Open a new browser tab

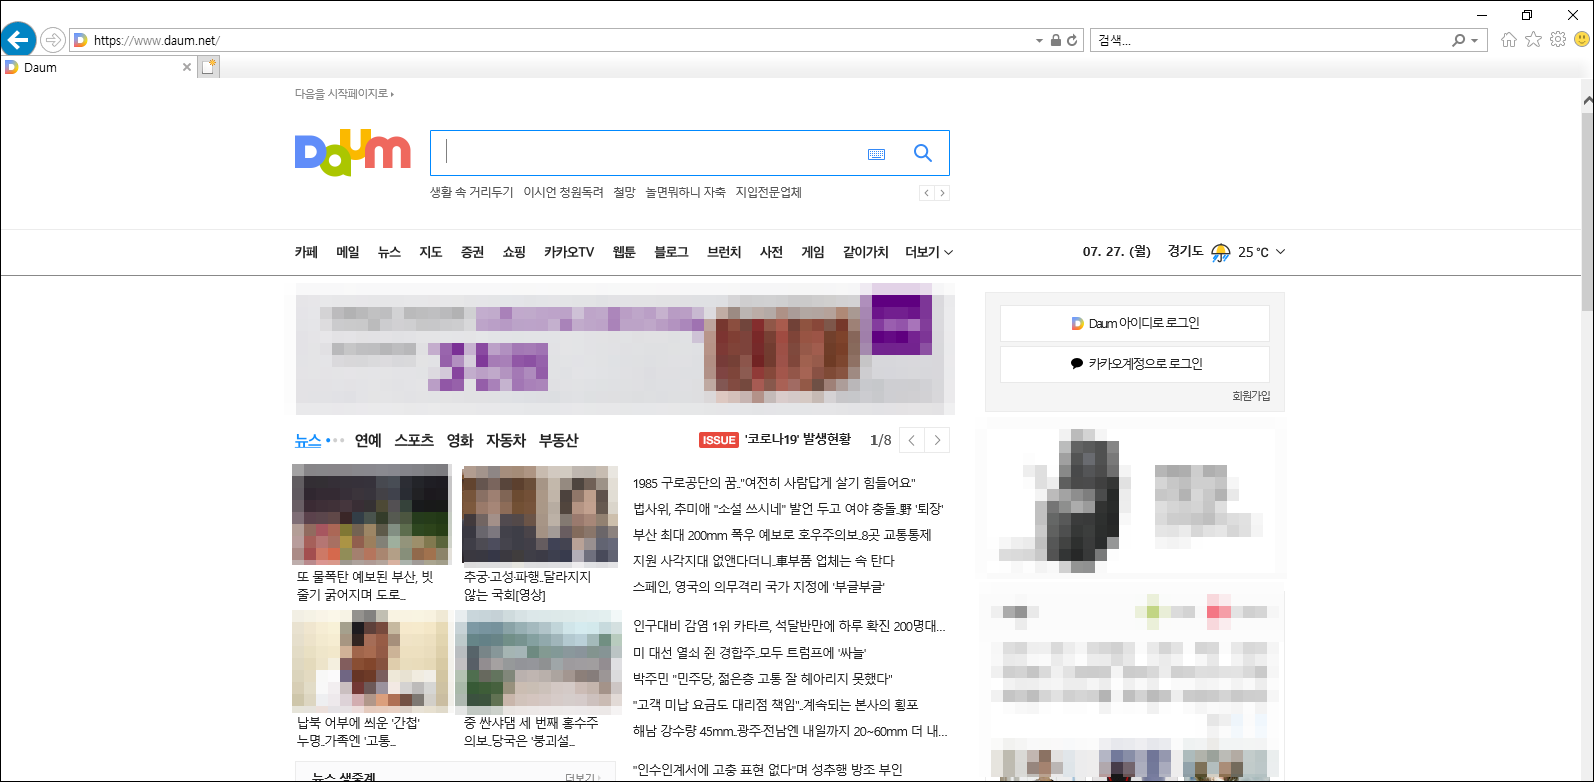coord(208,67)
